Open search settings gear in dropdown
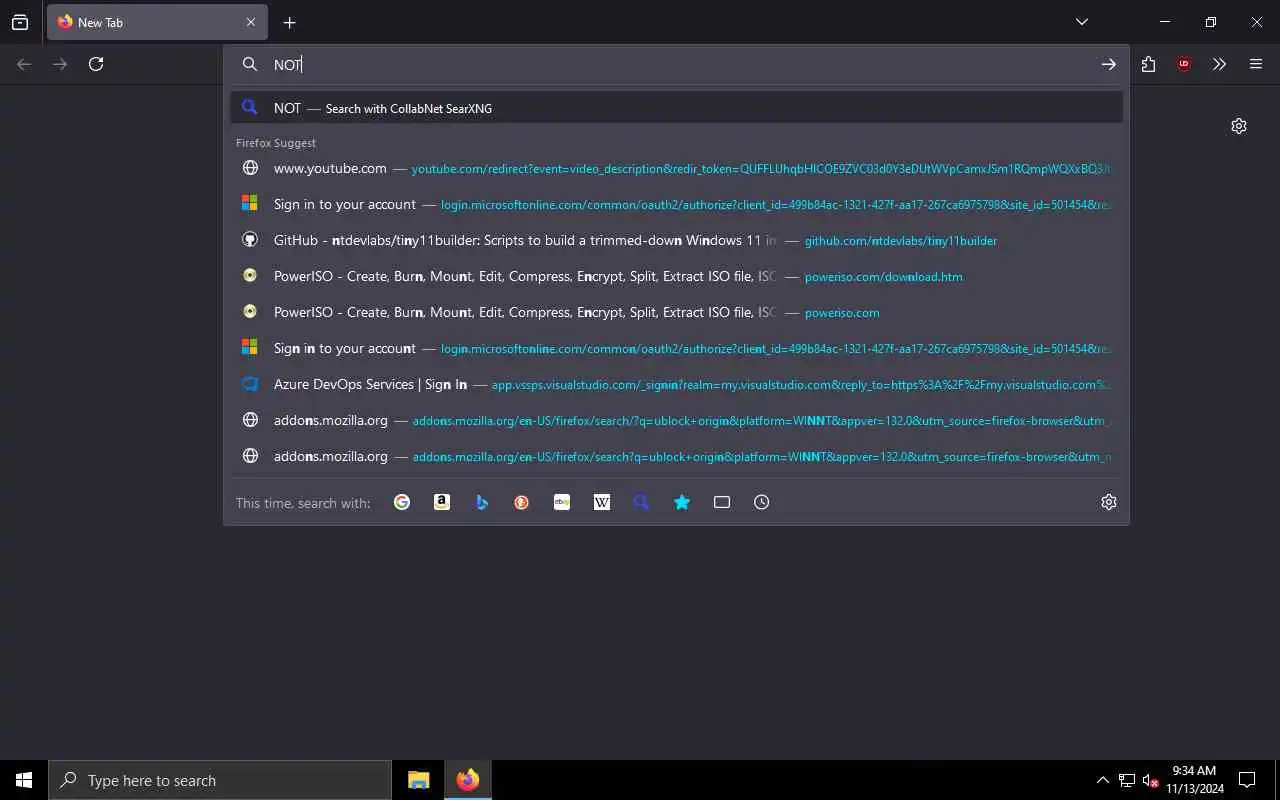 pyautogui.click(x=1109, y=503)
